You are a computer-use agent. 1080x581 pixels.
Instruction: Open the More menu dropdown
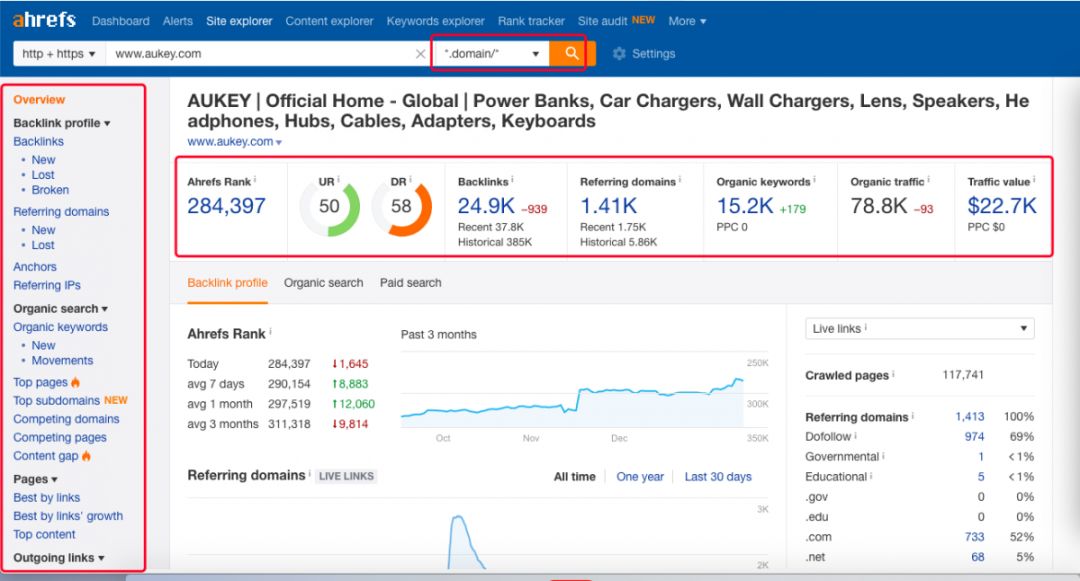tap(687, 21)
